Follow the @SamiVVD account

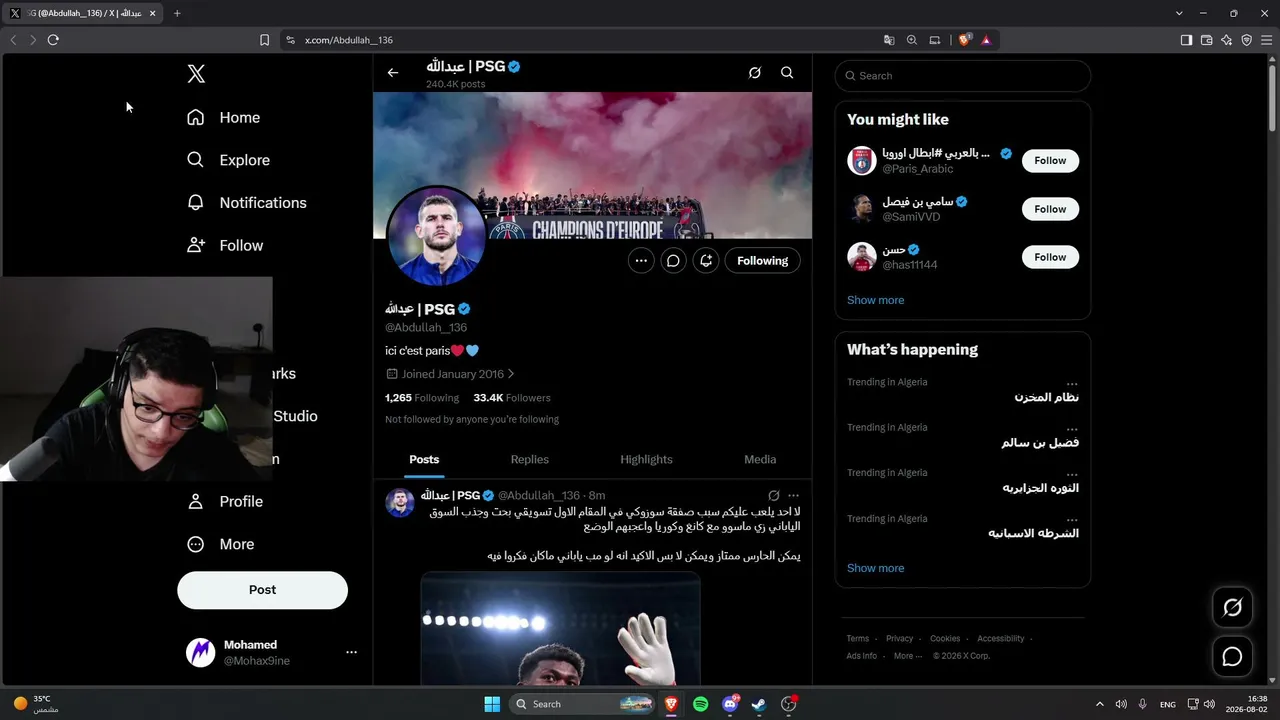[1050, 209]
